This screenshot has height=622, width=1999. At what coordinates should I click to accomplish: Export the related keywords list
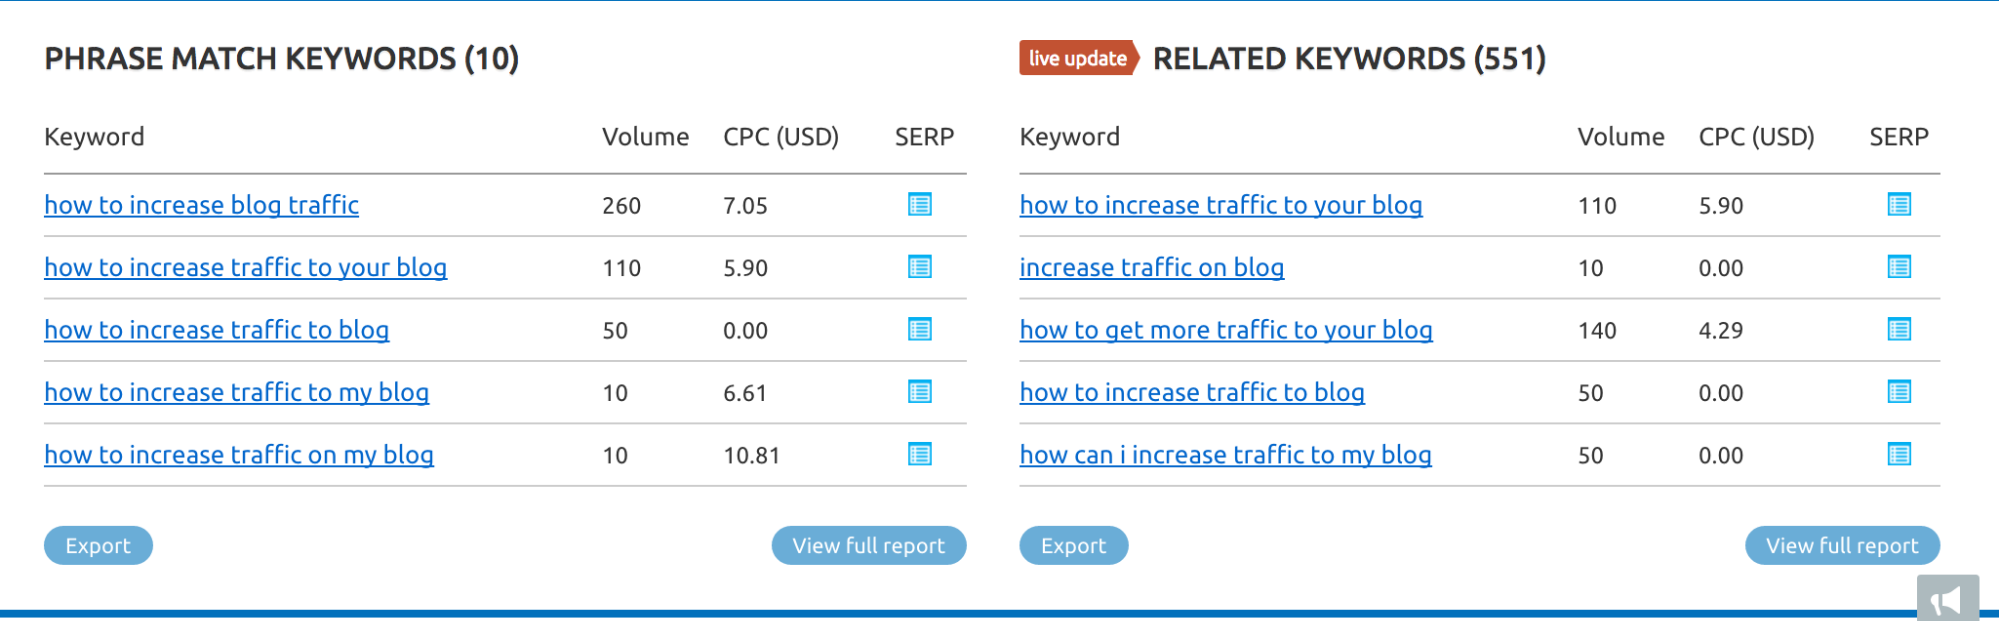coord(1073,546)
